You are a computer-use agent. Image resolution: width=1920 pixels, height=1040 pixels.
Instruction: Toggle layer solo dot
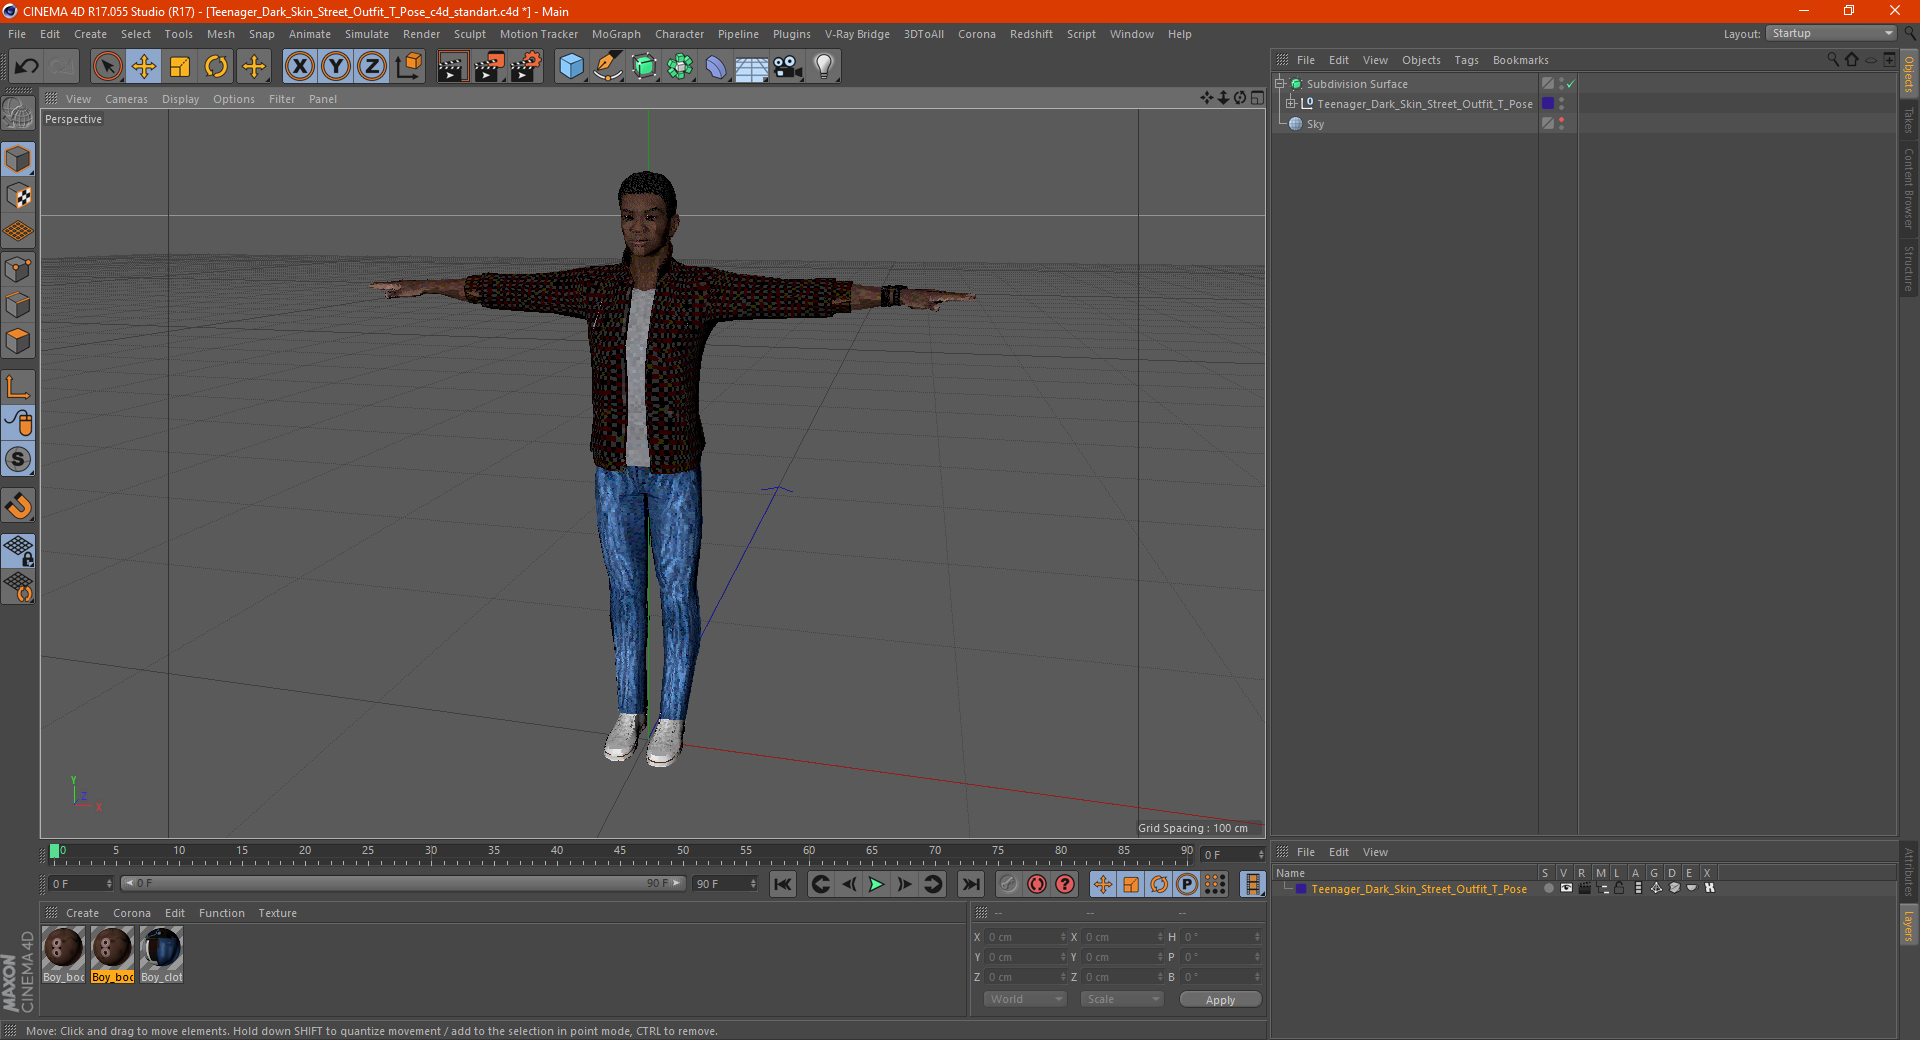click(x=1548, y=888)
